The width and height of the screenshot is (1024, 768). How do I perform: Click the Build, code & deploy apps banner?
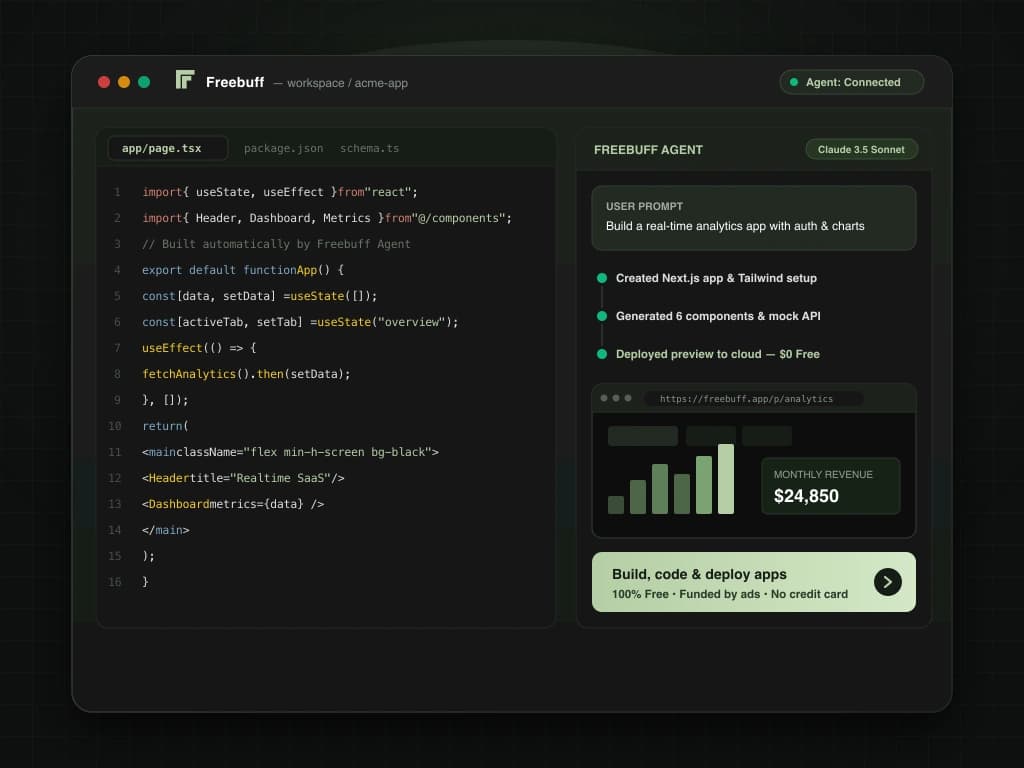point(754,582)
